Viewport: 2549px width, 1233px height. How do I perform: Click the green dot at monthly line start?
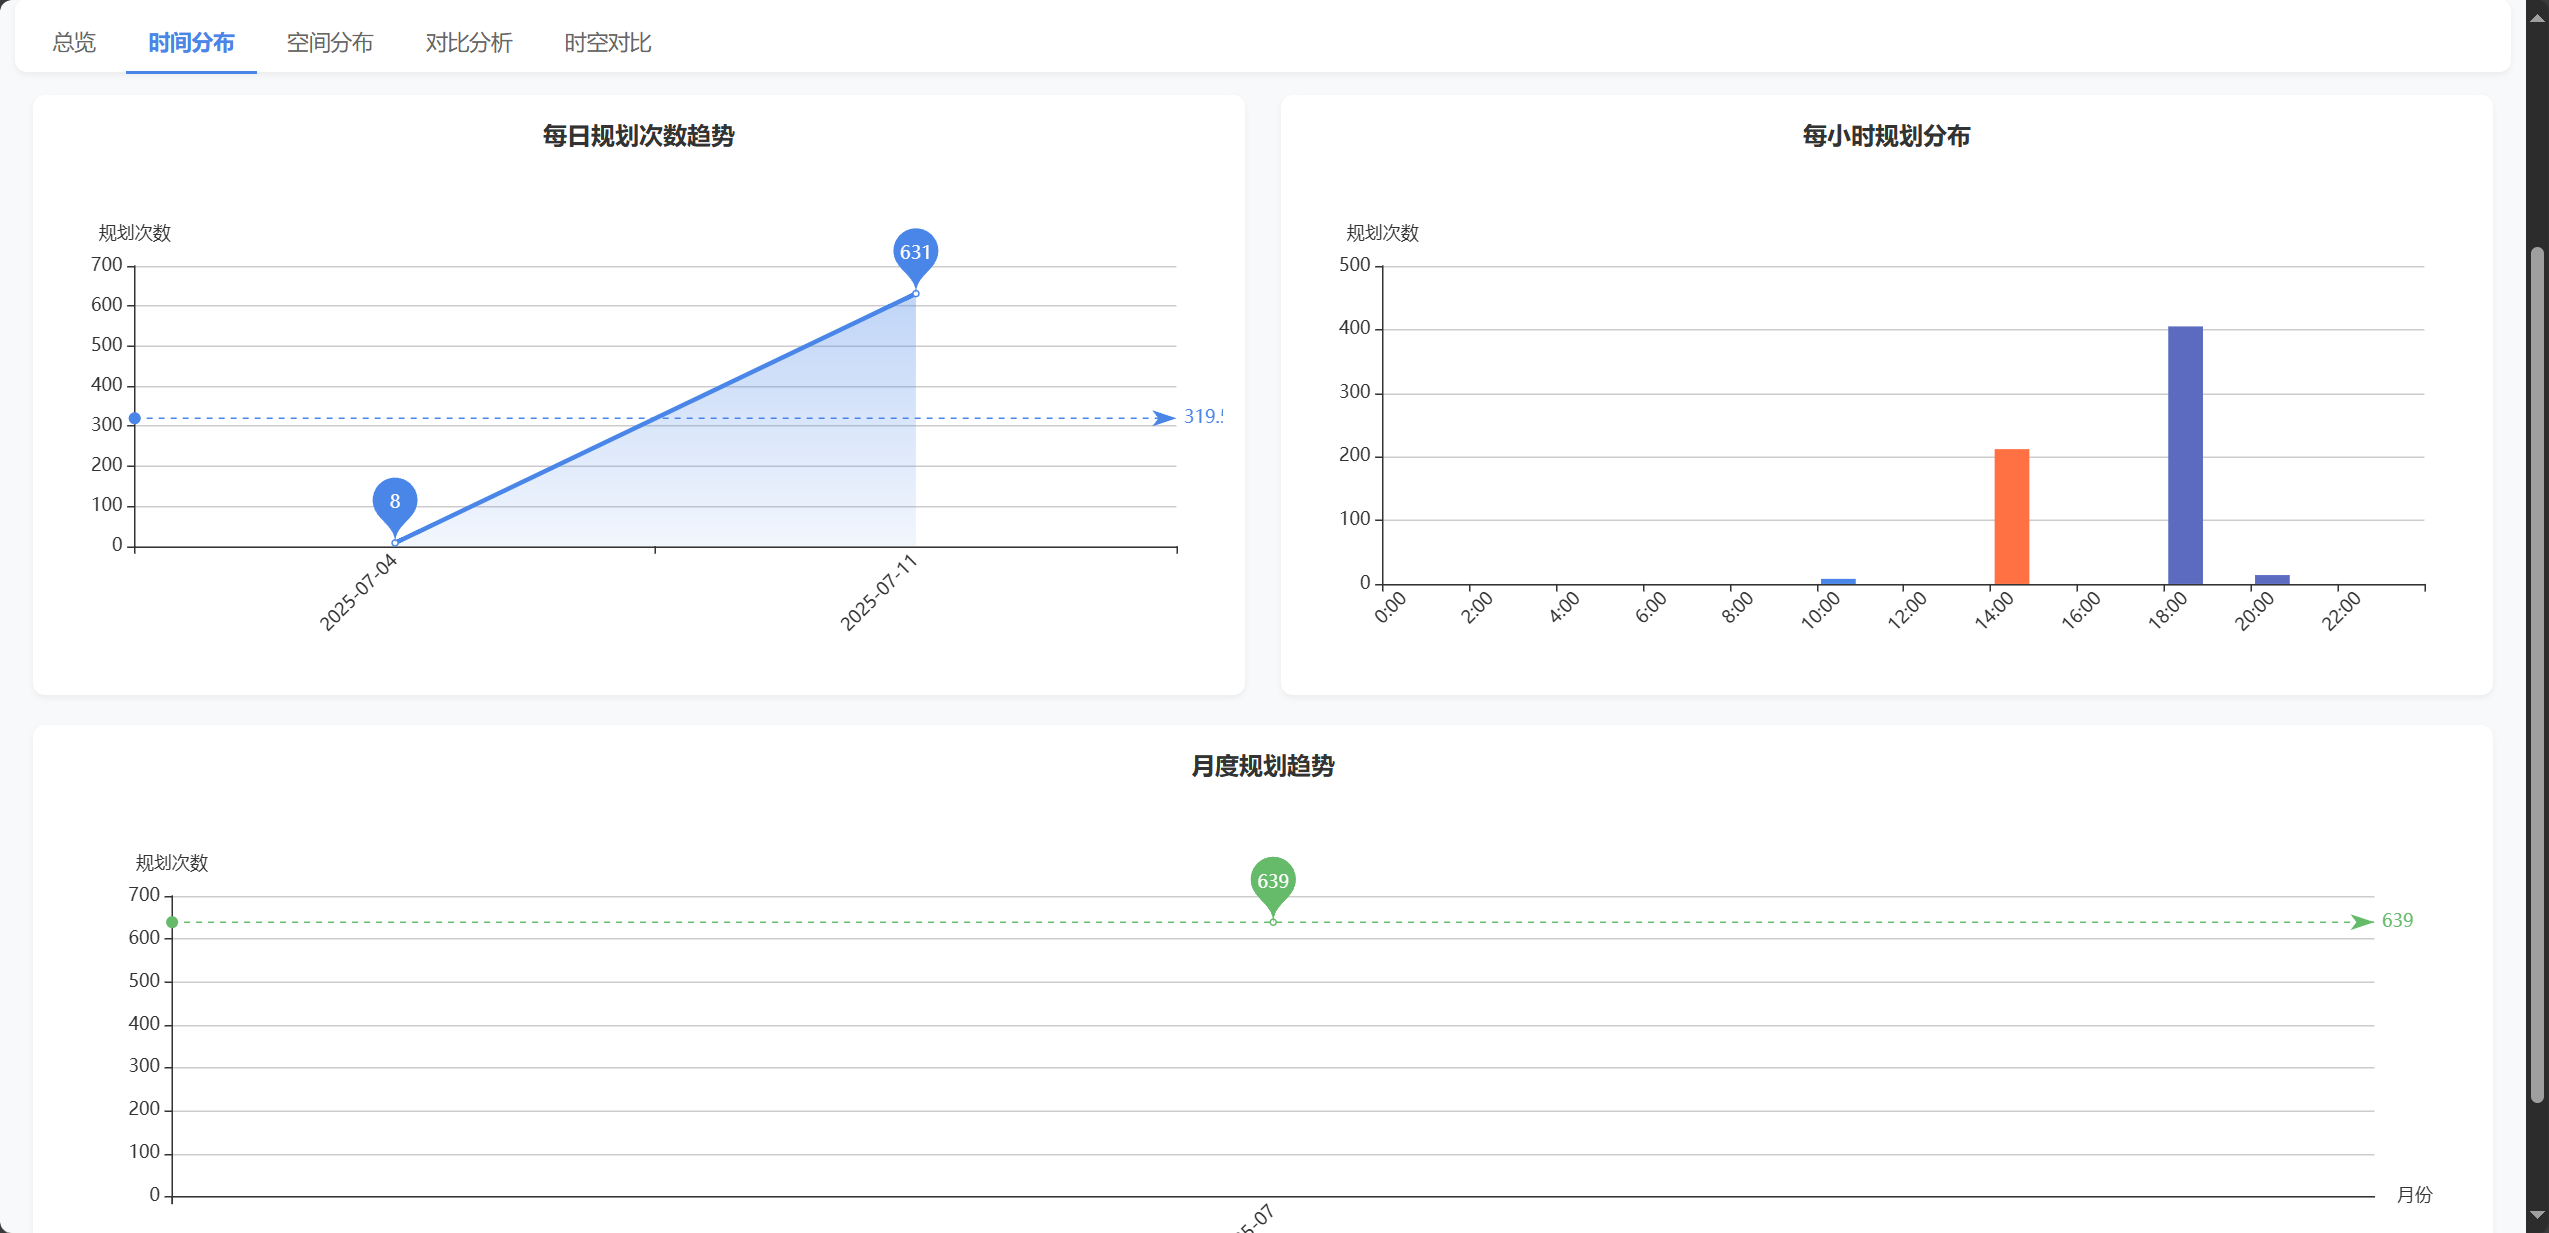[x=172, y=922]
